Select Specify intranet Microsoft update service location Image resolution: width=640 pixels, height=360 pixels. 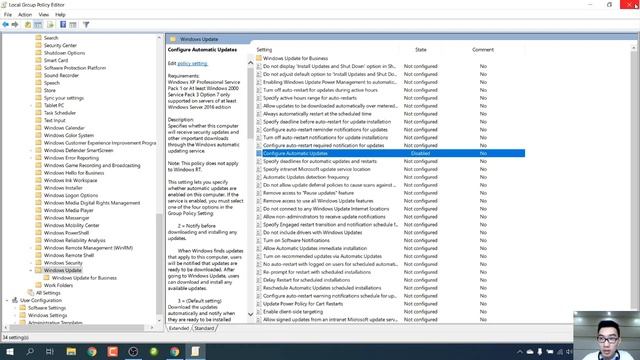316,169
